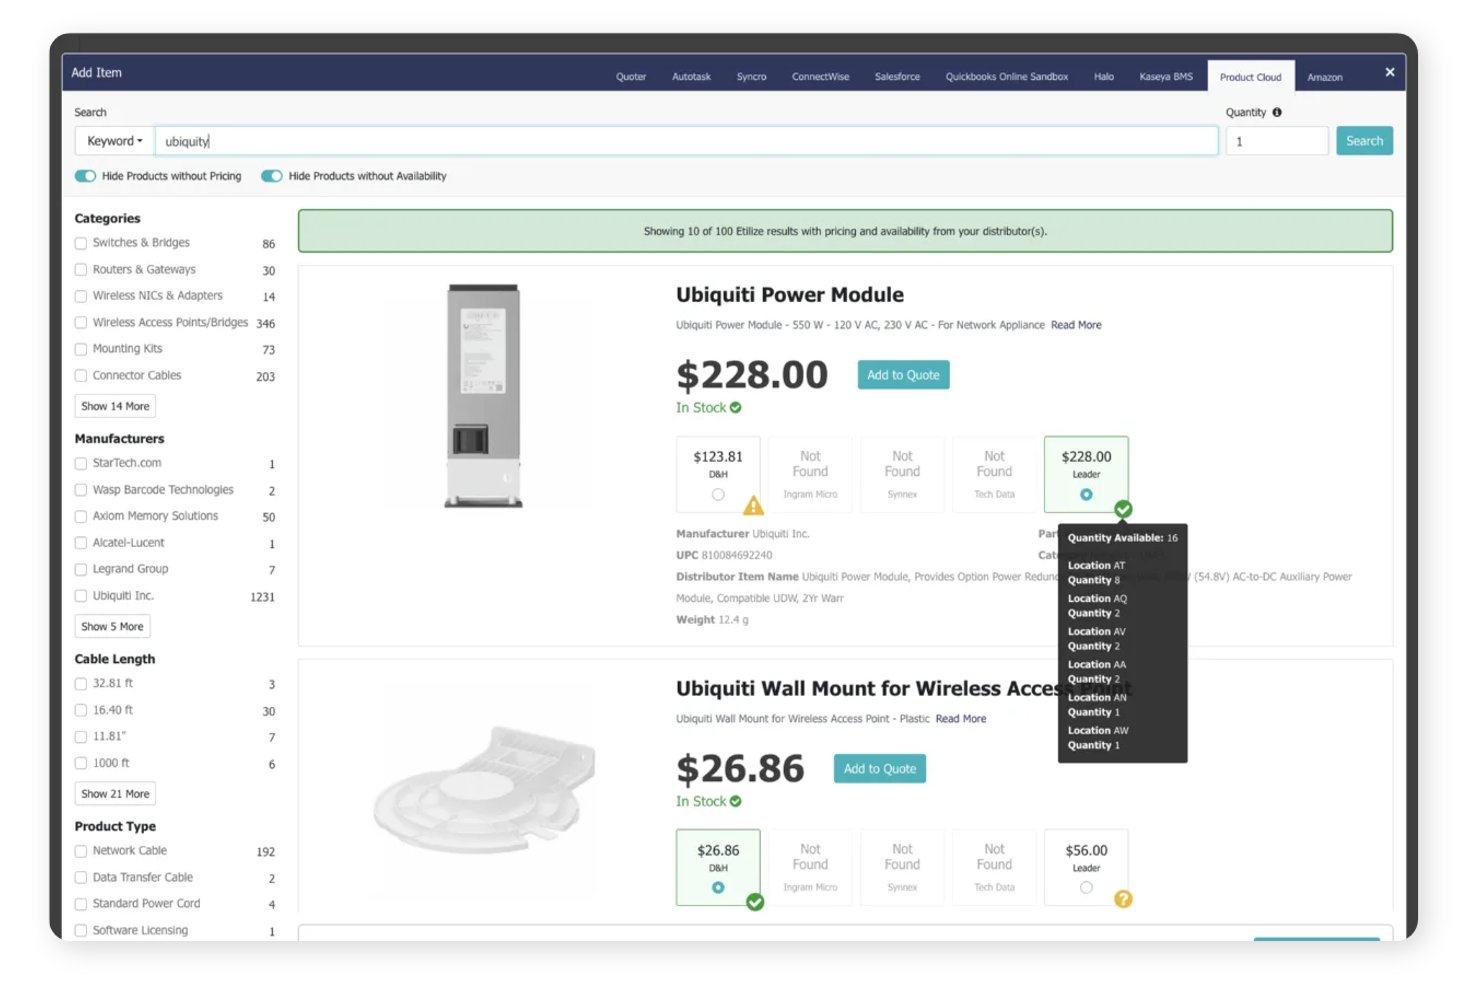1480x987 pixels.
Task: Check the Ubiquiti Inc. manufacturer filter
Action: point(81,596)
